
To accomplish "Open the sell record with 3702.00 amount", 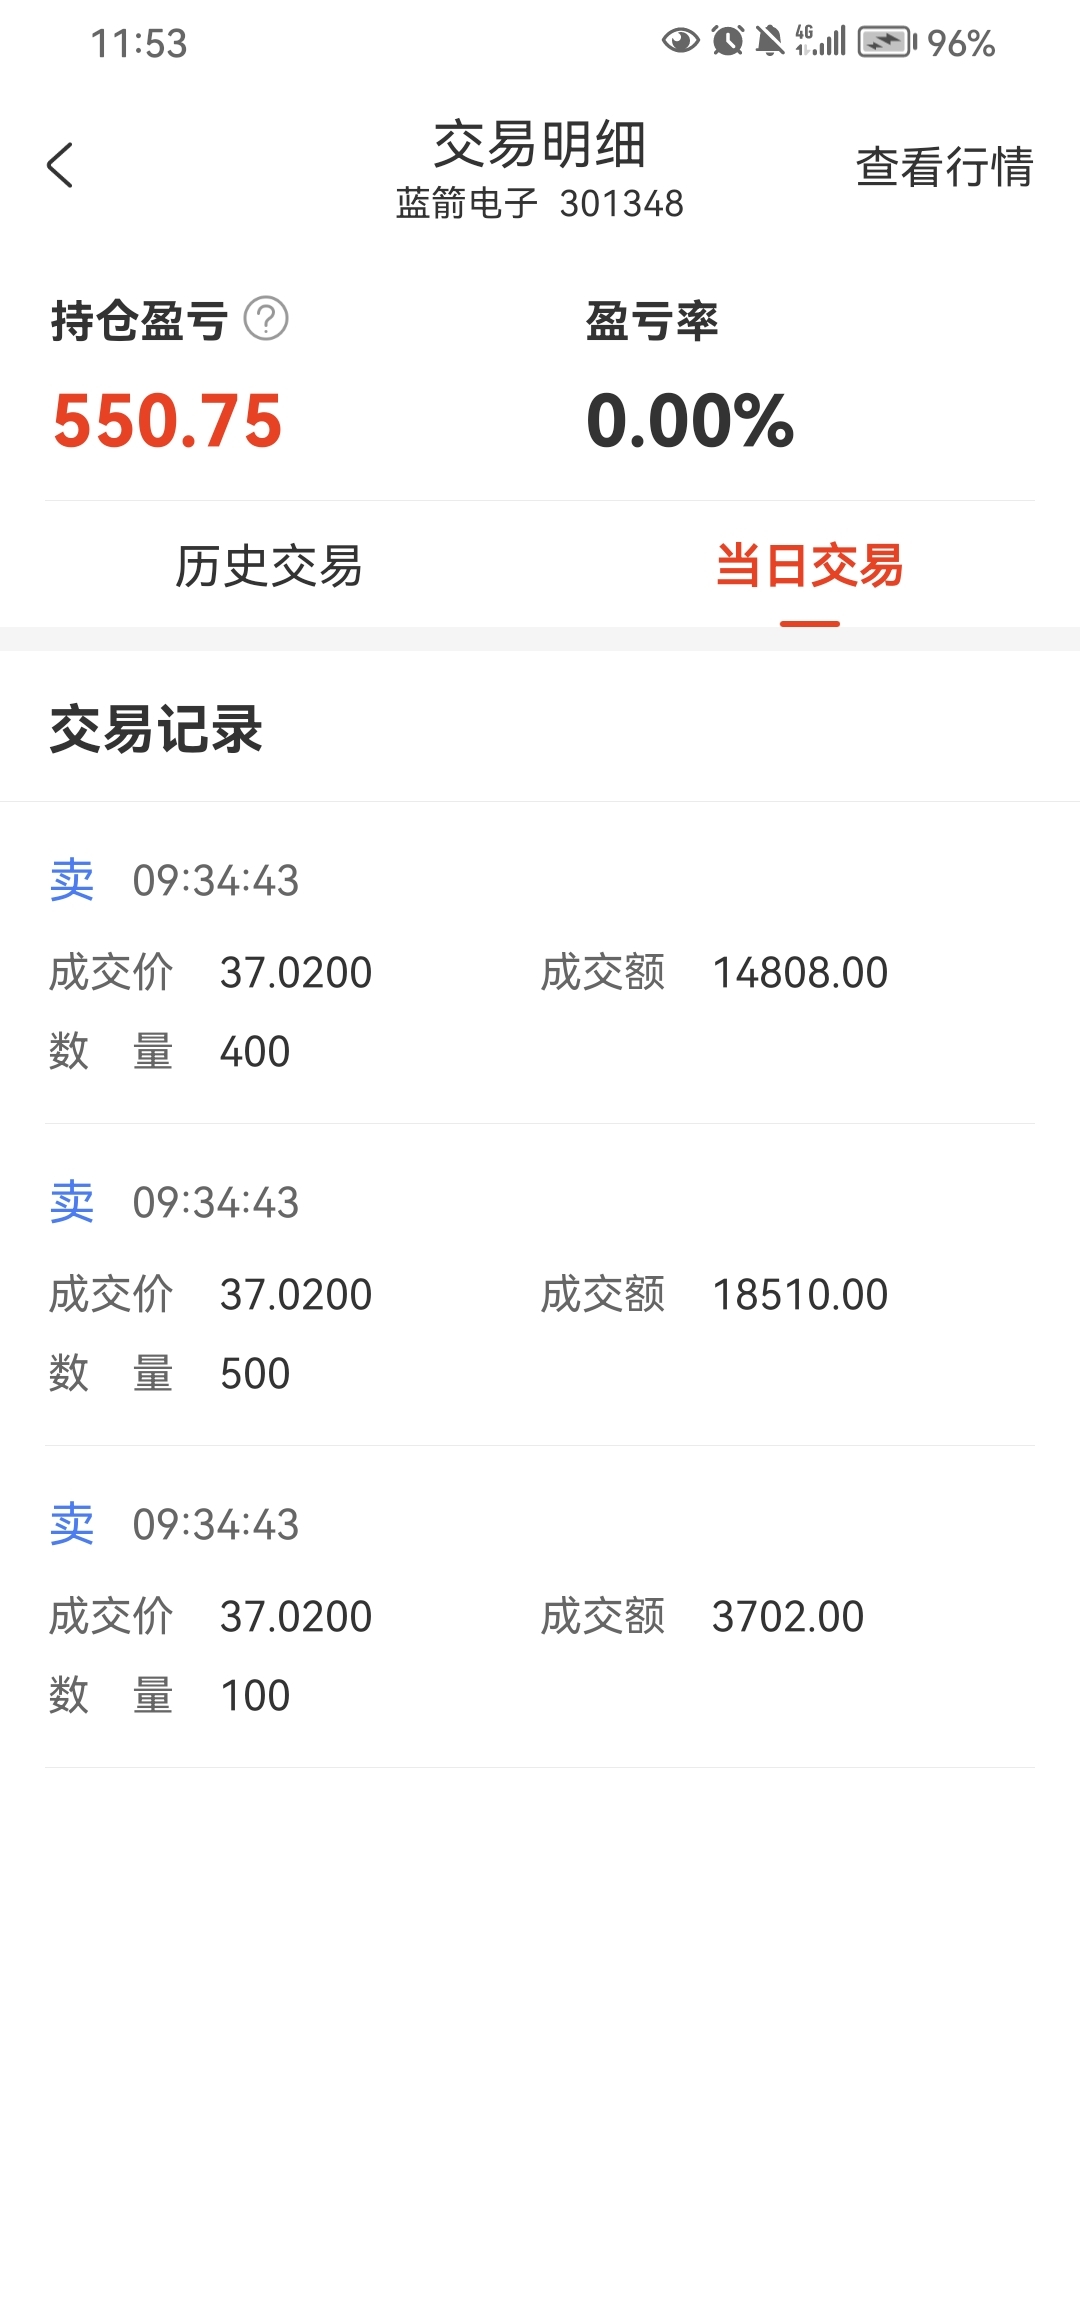I will pyautogui.click(x=540, y=1607).
